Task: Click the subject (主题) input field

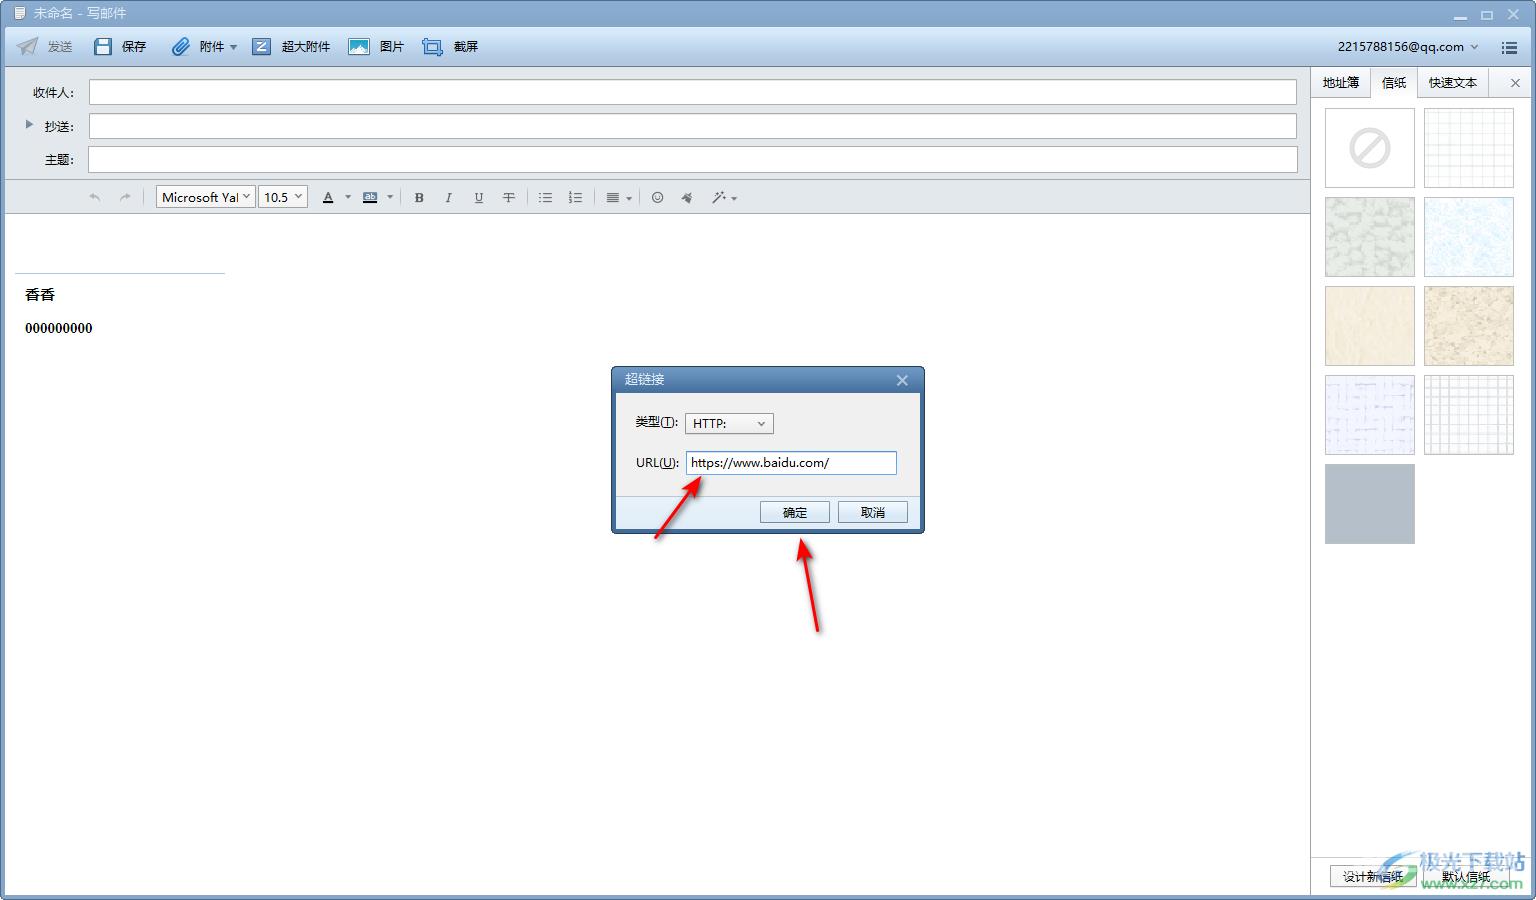Action: pos(693,159)
